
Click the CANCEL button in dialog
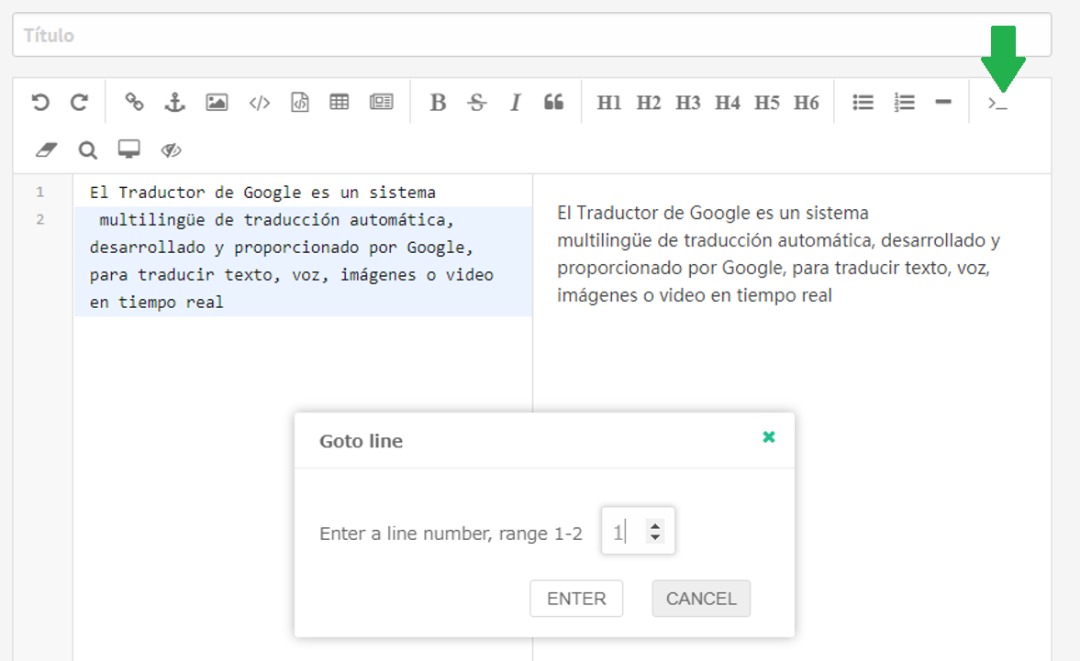pyautogui.click(x=701, y=598)
